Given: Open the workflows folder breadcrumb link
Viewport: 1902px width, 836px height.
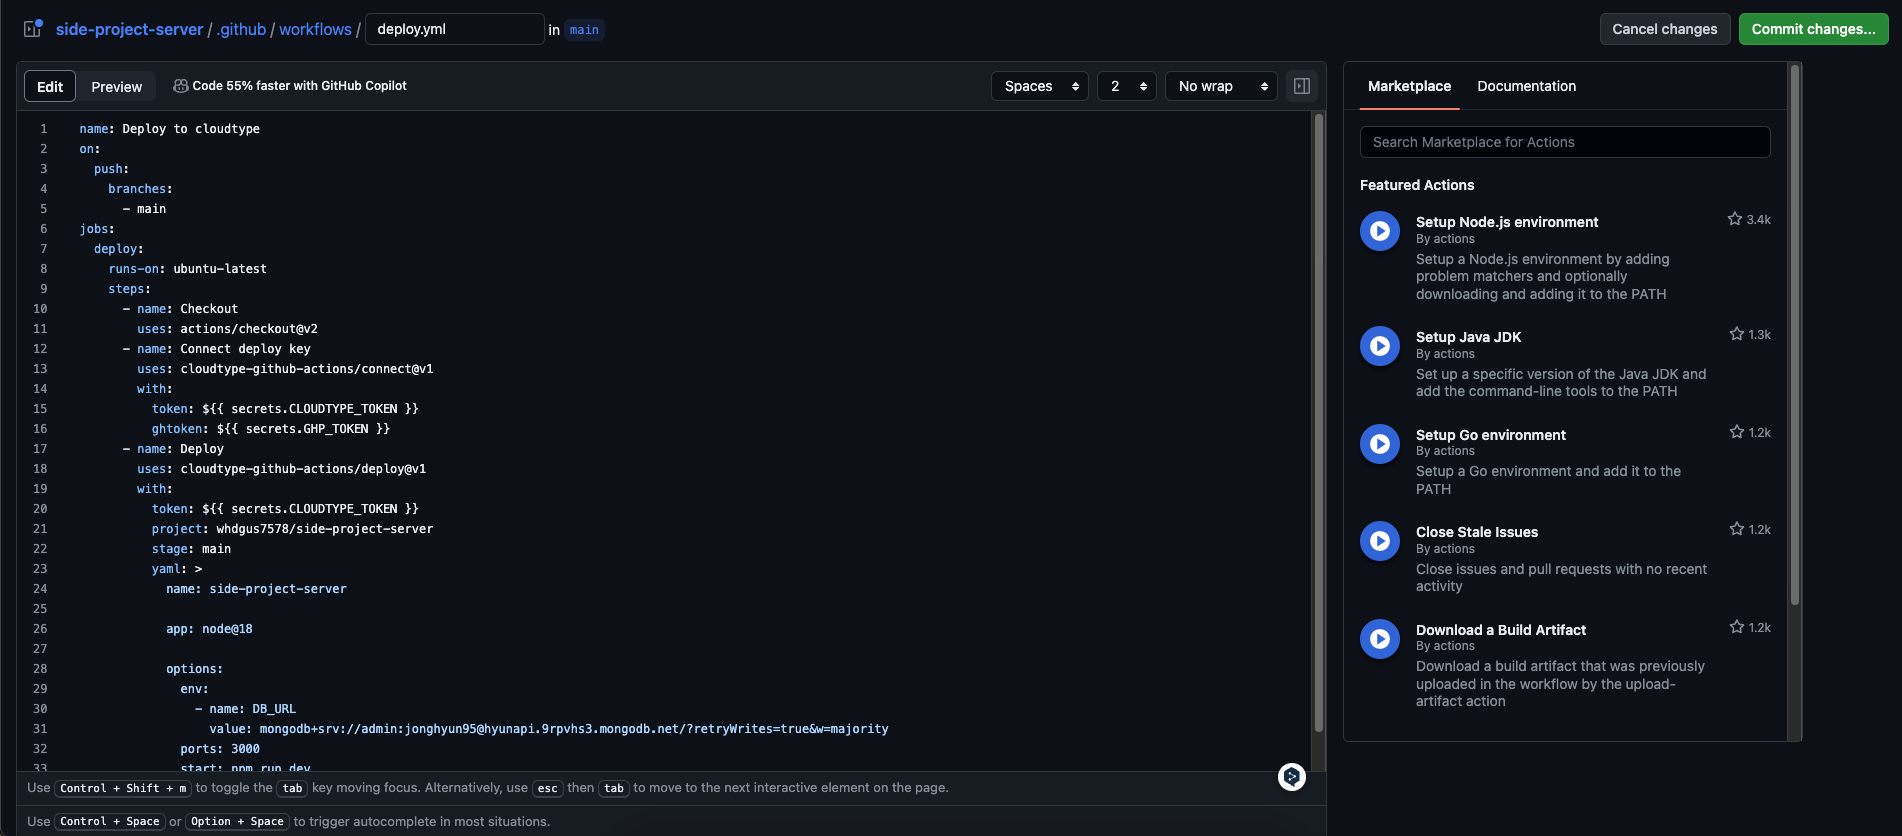Looking at the screenshot, I should click(315, 30).
